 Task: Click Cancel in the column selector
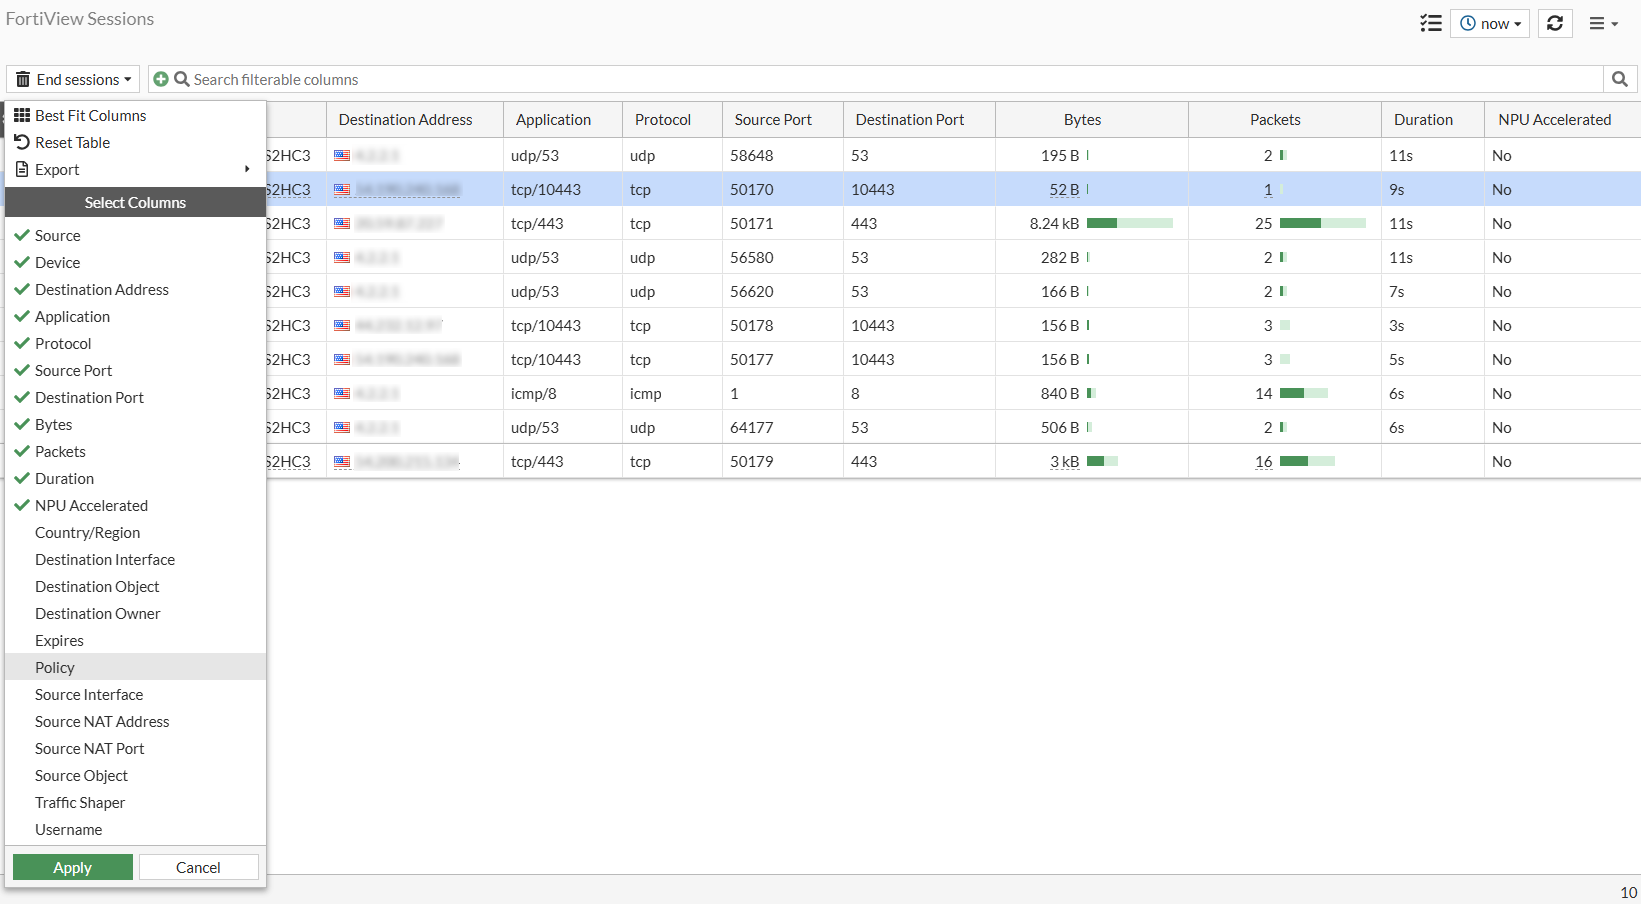198,868
